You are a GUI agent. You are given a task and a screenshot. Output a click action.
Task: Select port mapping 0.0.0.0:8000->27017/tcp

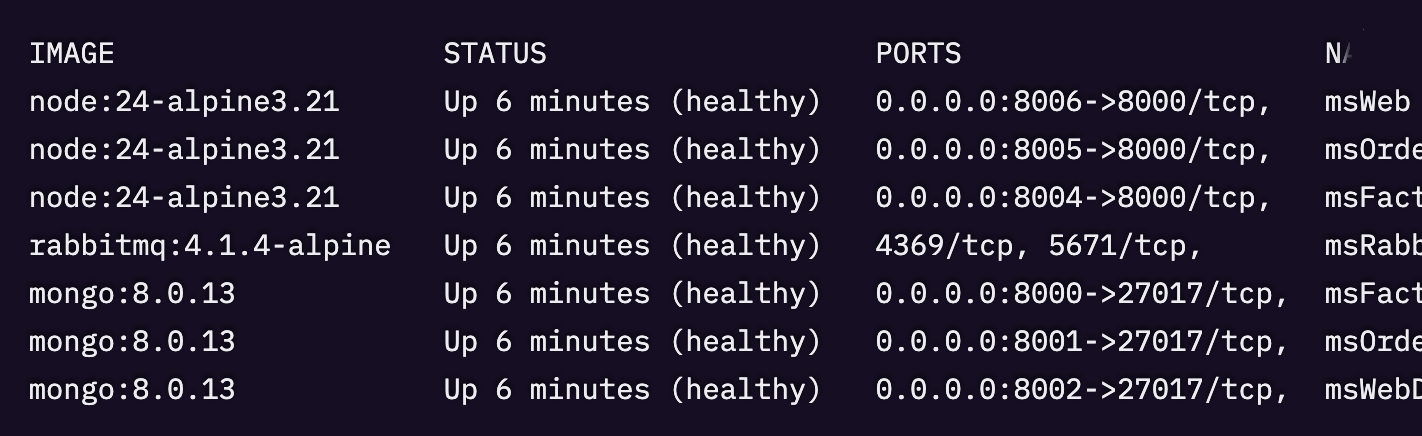tap(1081, 293)
